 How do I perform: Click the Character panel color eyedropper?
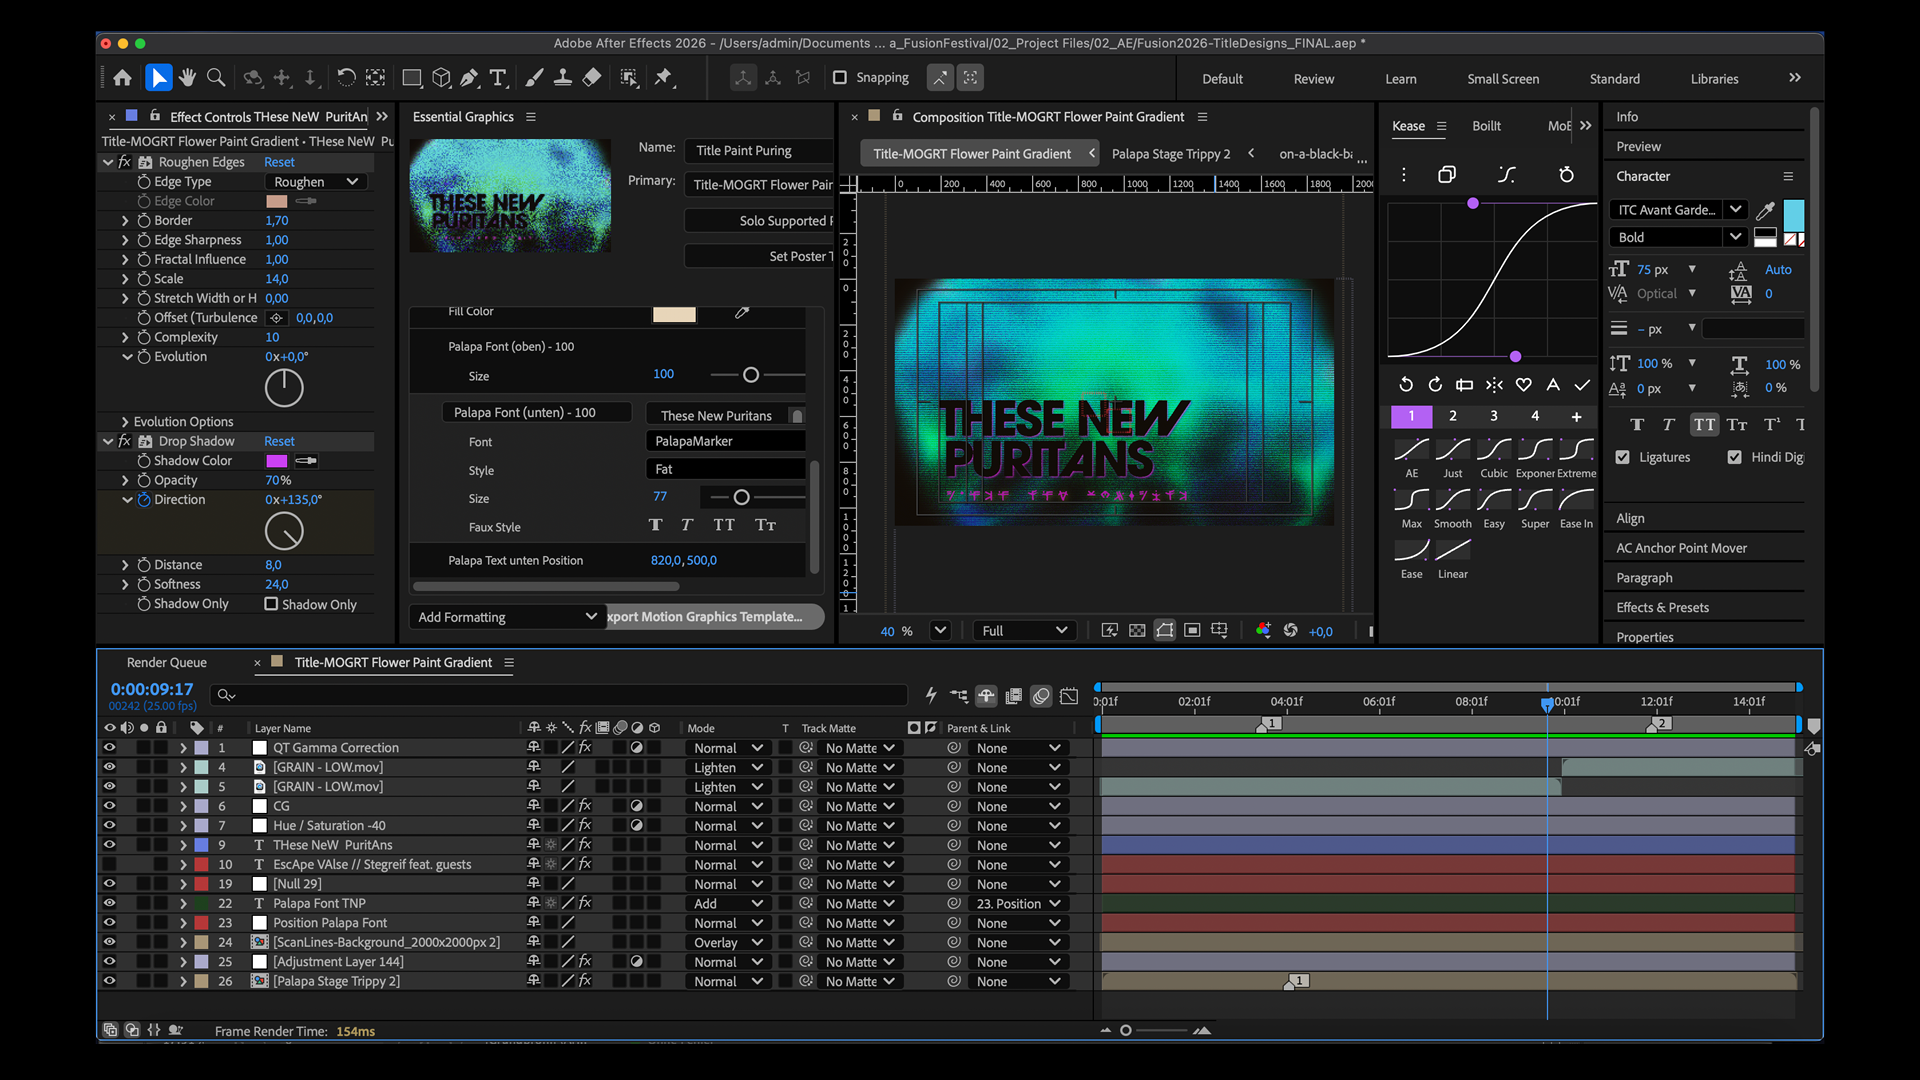click(1766, 210)
